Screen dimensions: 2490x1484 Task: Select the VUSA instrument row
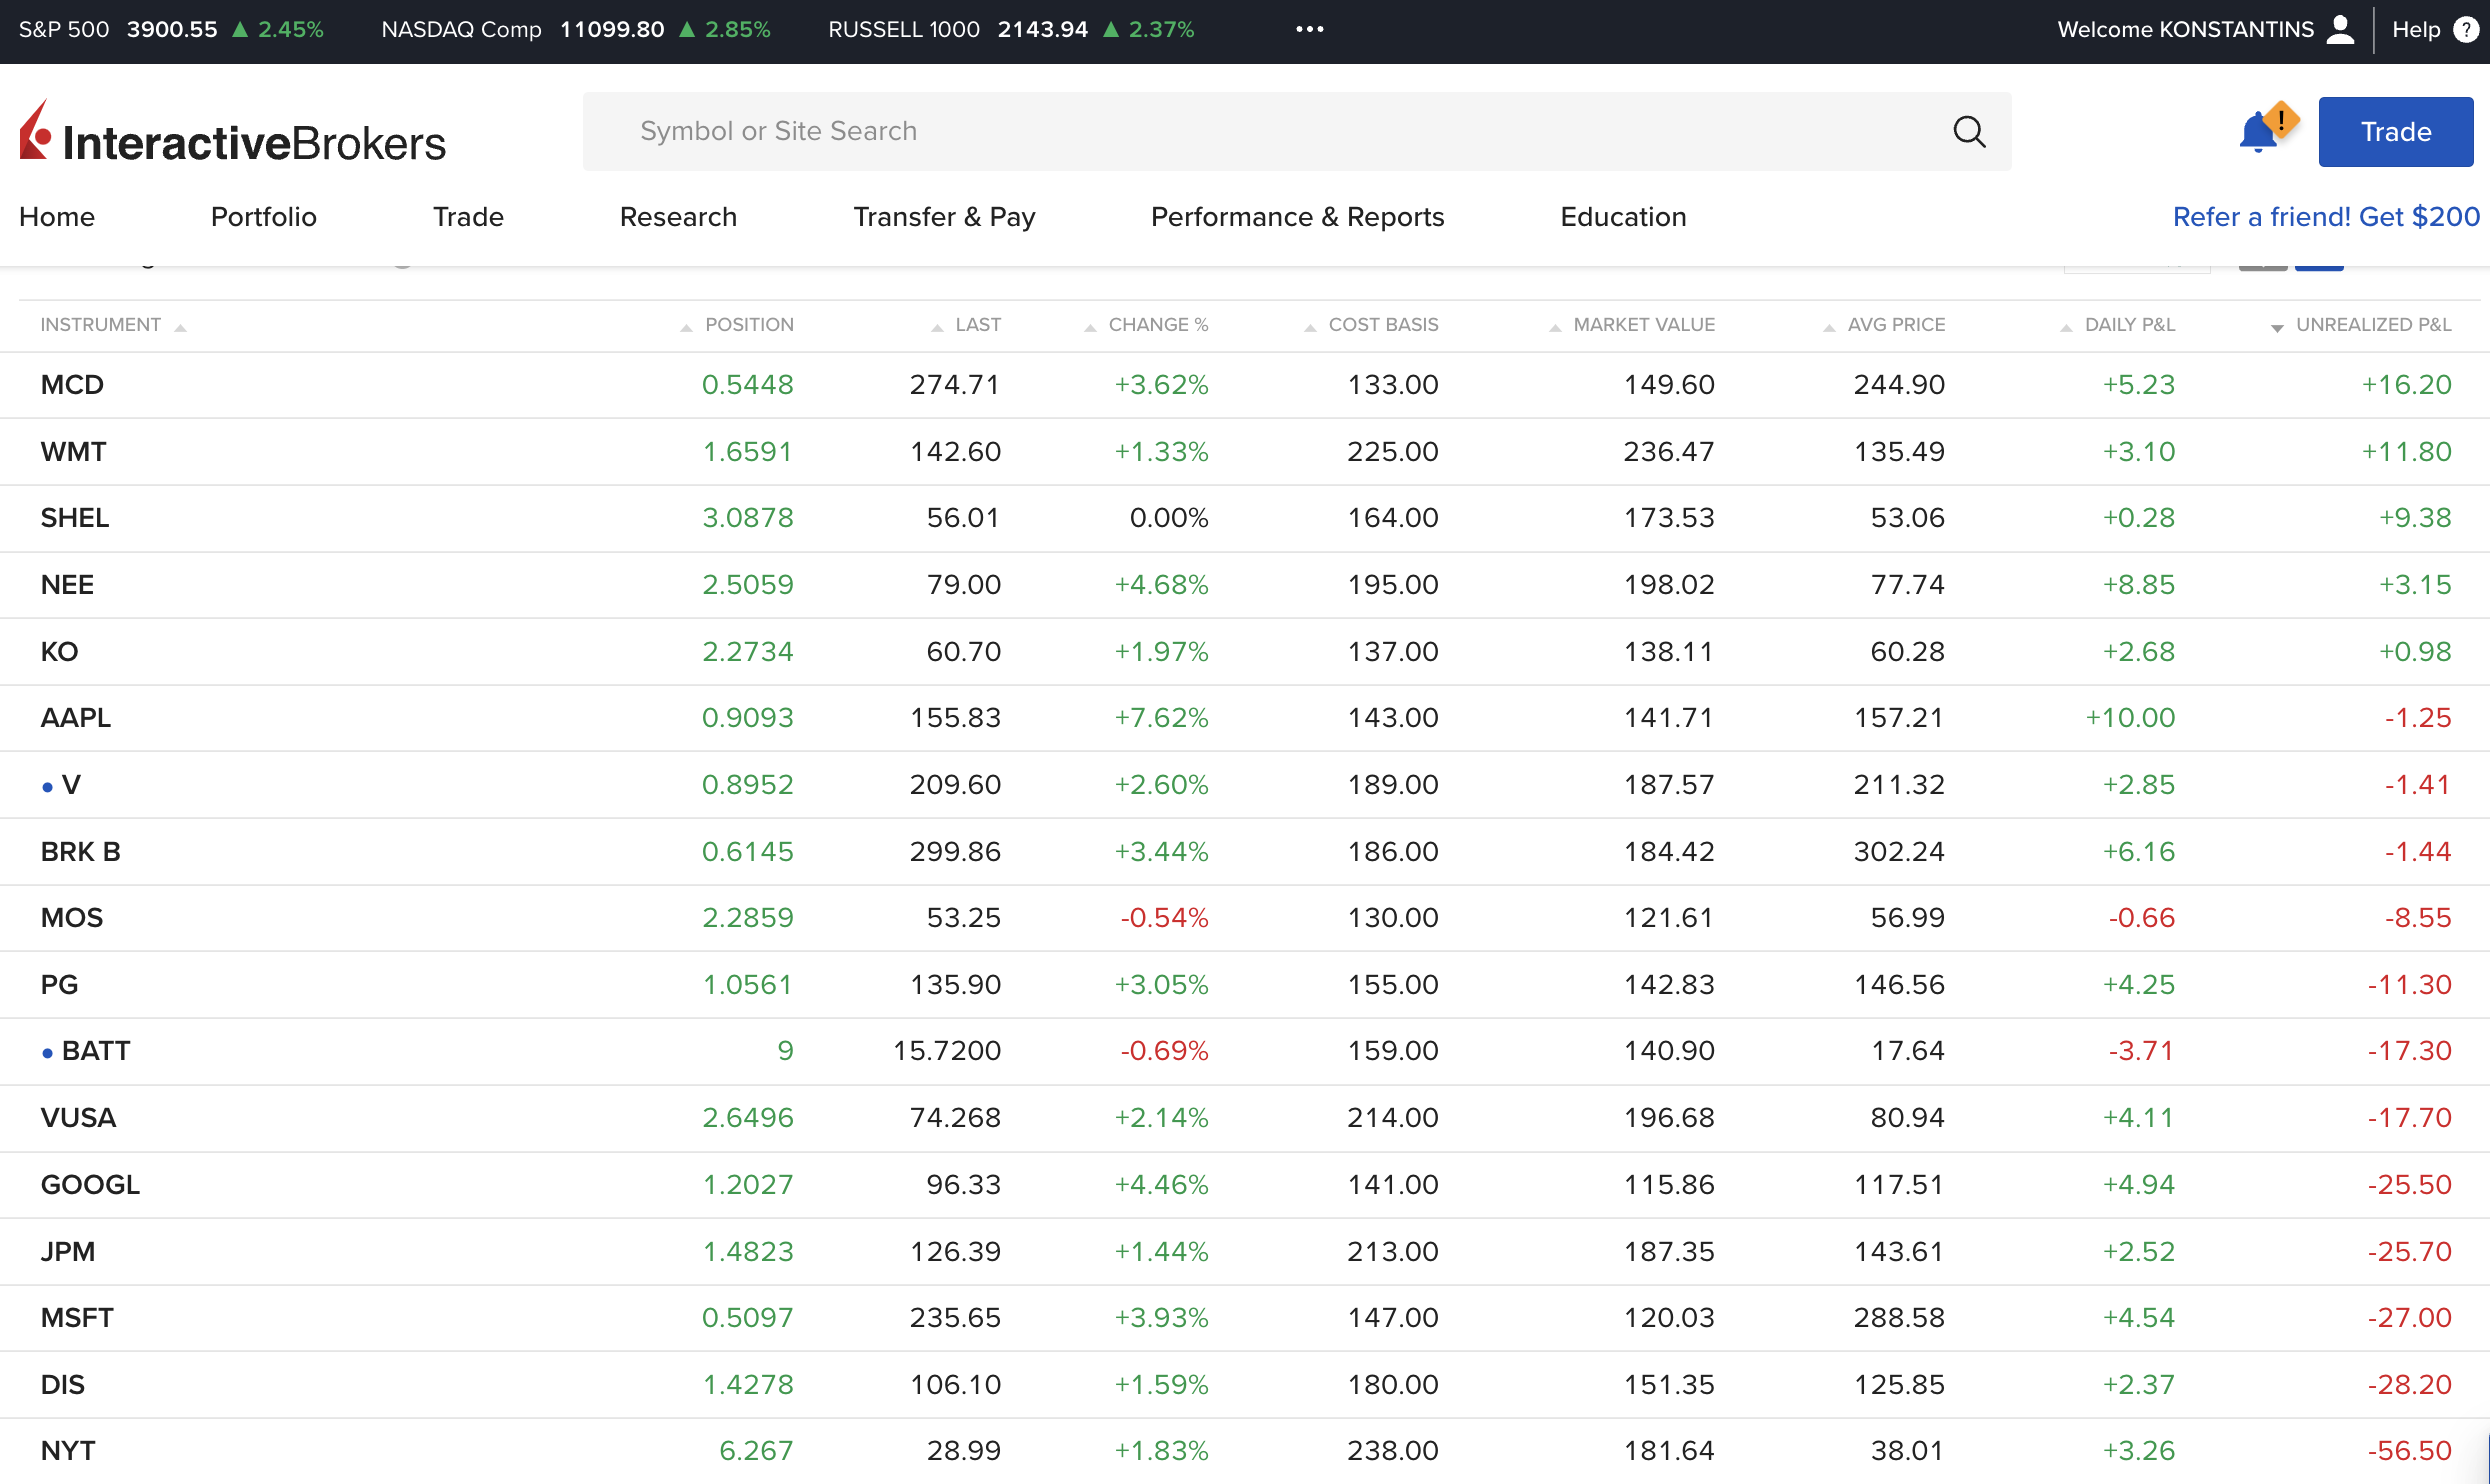[x=1245, y=1118]
